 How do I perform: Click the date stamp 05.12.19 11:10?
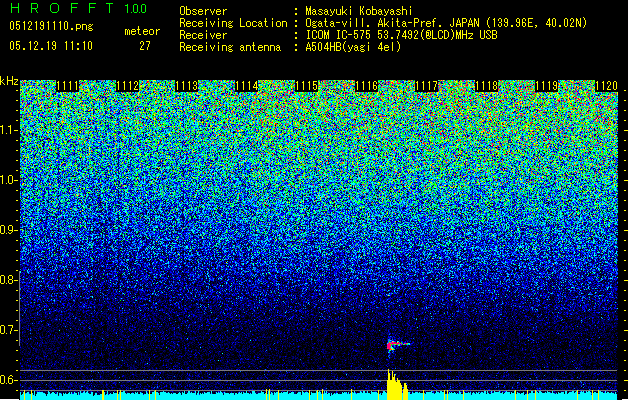(51, 46)
